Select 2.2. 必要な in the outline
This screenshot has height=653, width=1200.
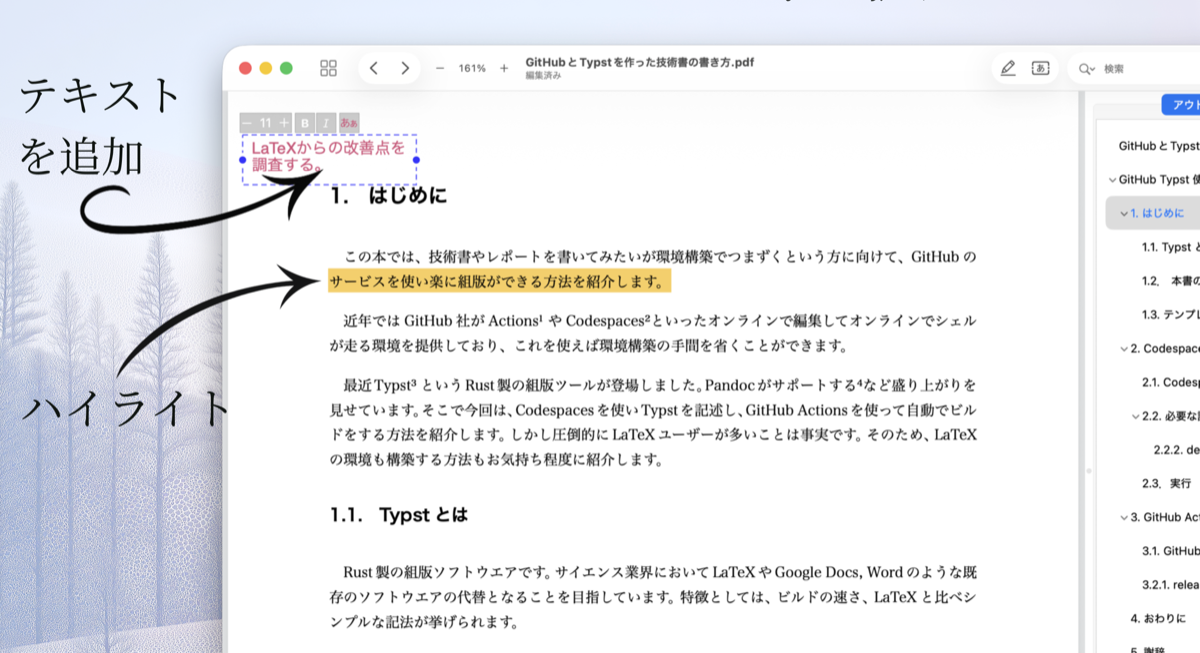[x=1170, y=416]
